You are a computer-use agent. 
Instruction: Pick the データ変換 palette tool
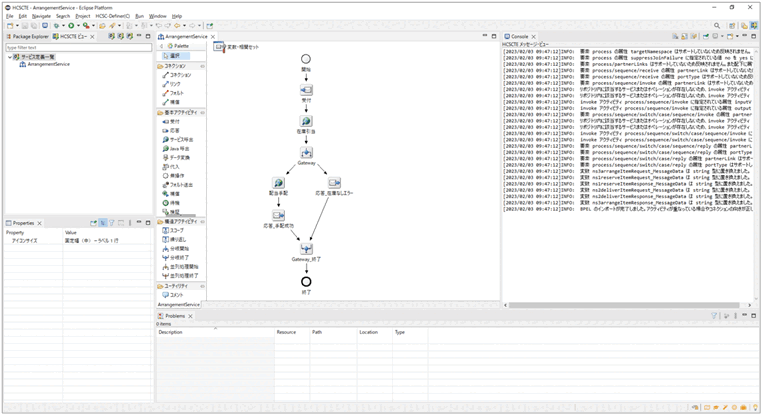182,157
